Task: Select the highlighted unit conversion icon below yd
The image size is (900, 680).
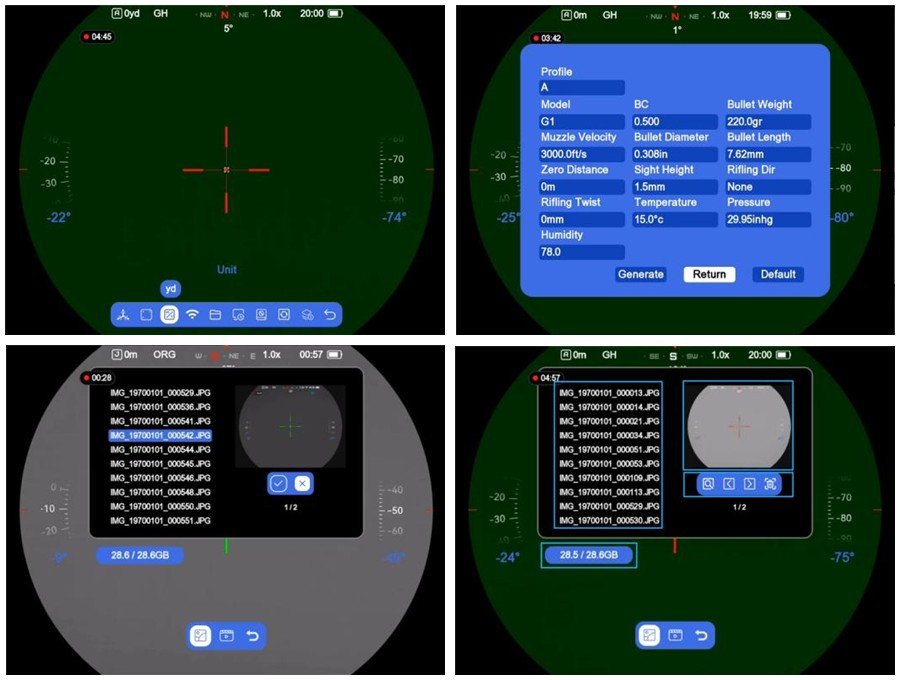Action: 169,314
